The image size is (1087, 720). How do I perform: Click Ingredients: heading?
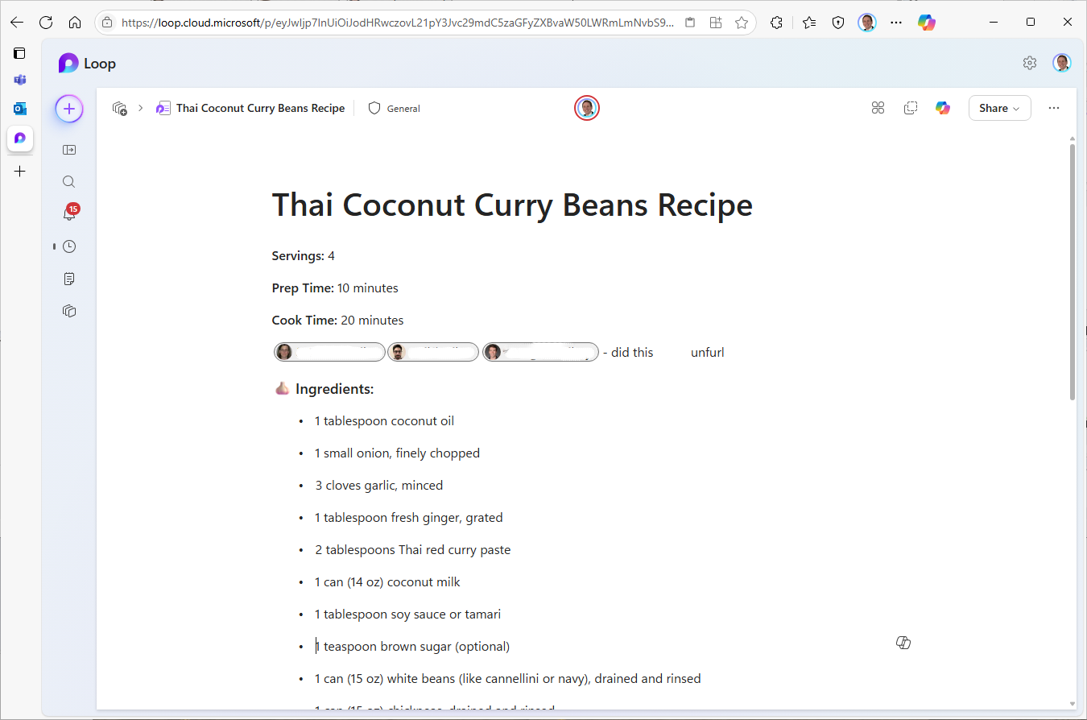[x=334, y=389]
